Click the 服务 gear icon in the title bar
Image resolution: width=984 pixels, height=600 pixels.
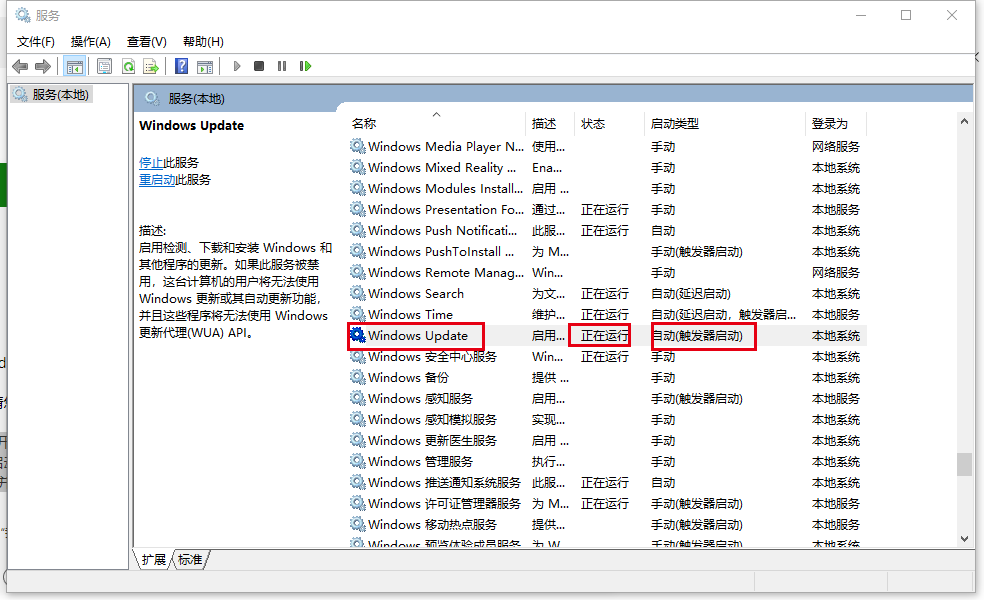pyautogui.click(x=23, y=15)
